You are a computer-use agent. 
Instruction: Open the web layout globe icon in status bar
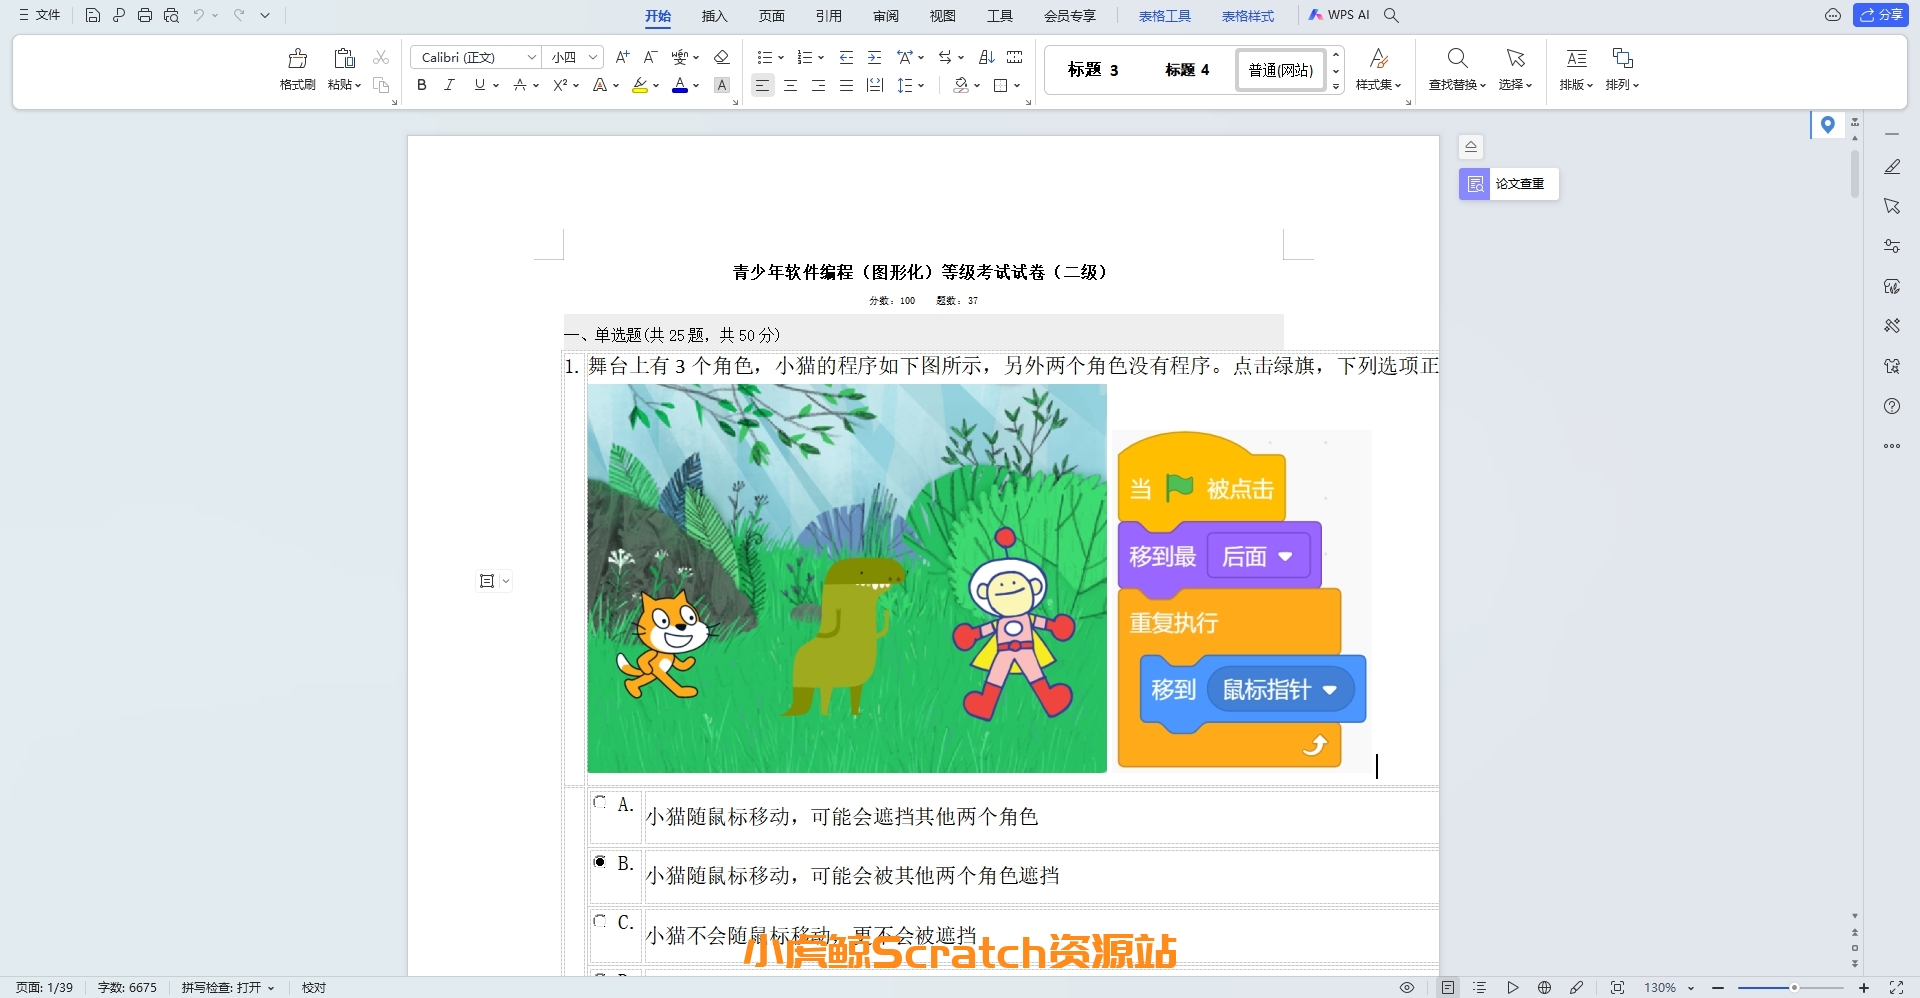coord(1544,987)
